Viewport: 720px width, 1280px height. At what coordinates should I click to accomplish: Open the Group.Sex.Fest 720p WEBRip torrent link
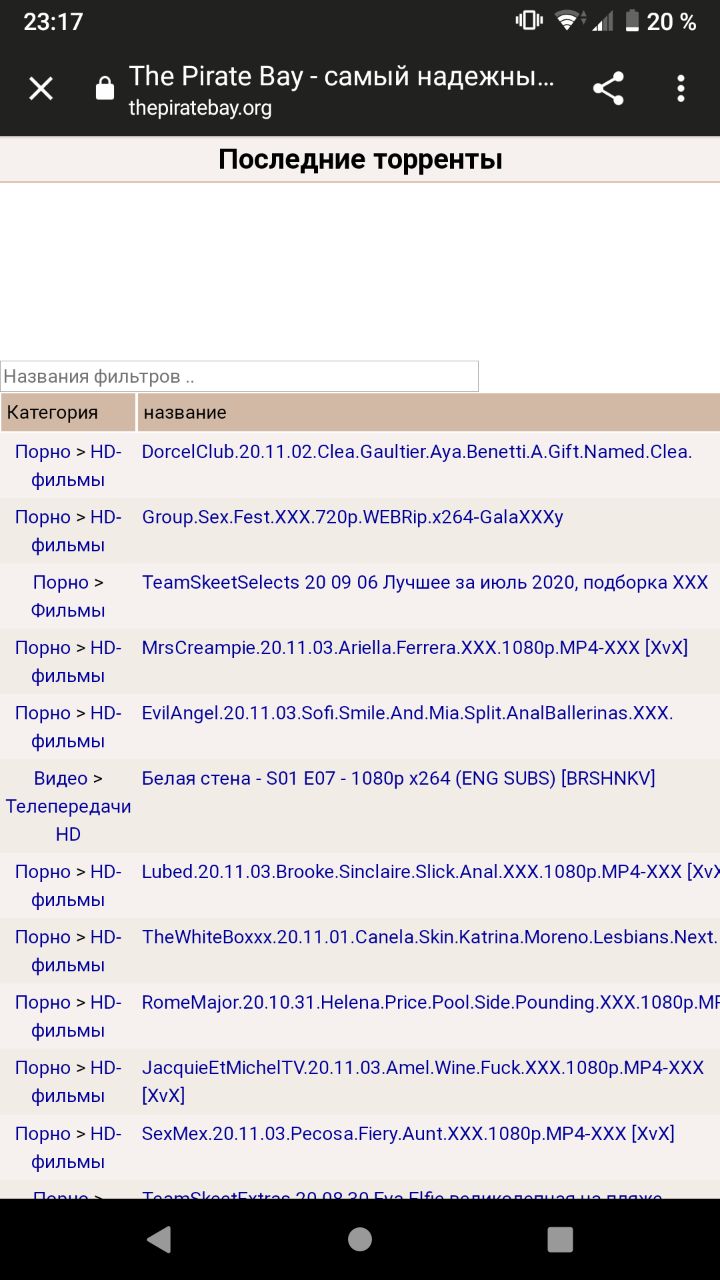click(353, 517)
